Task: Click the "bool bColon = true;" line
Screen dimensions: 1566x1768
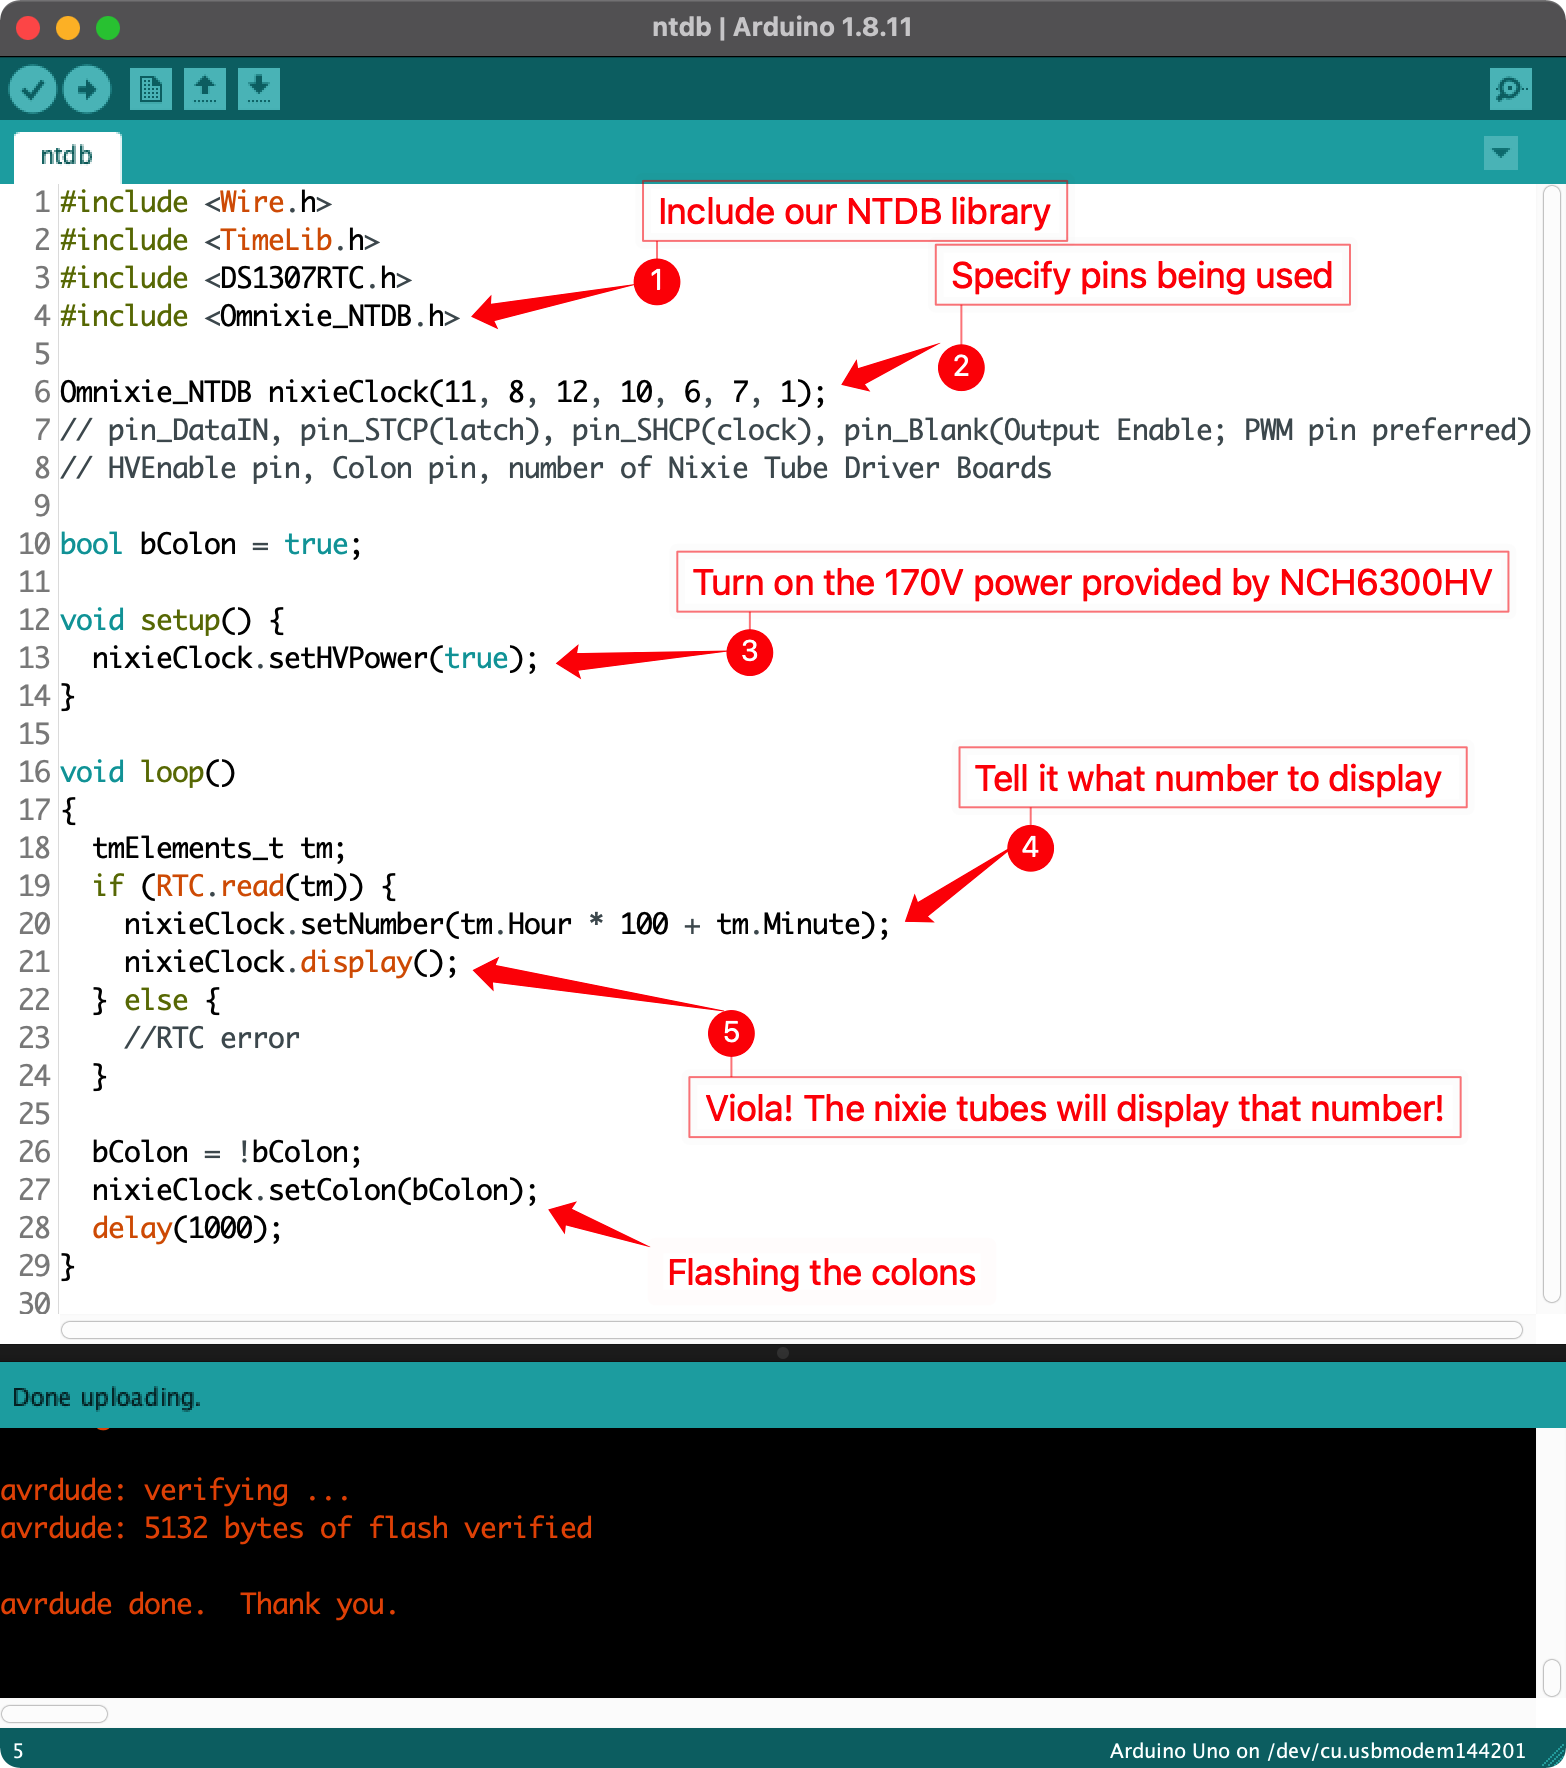Action: (211, 544)
